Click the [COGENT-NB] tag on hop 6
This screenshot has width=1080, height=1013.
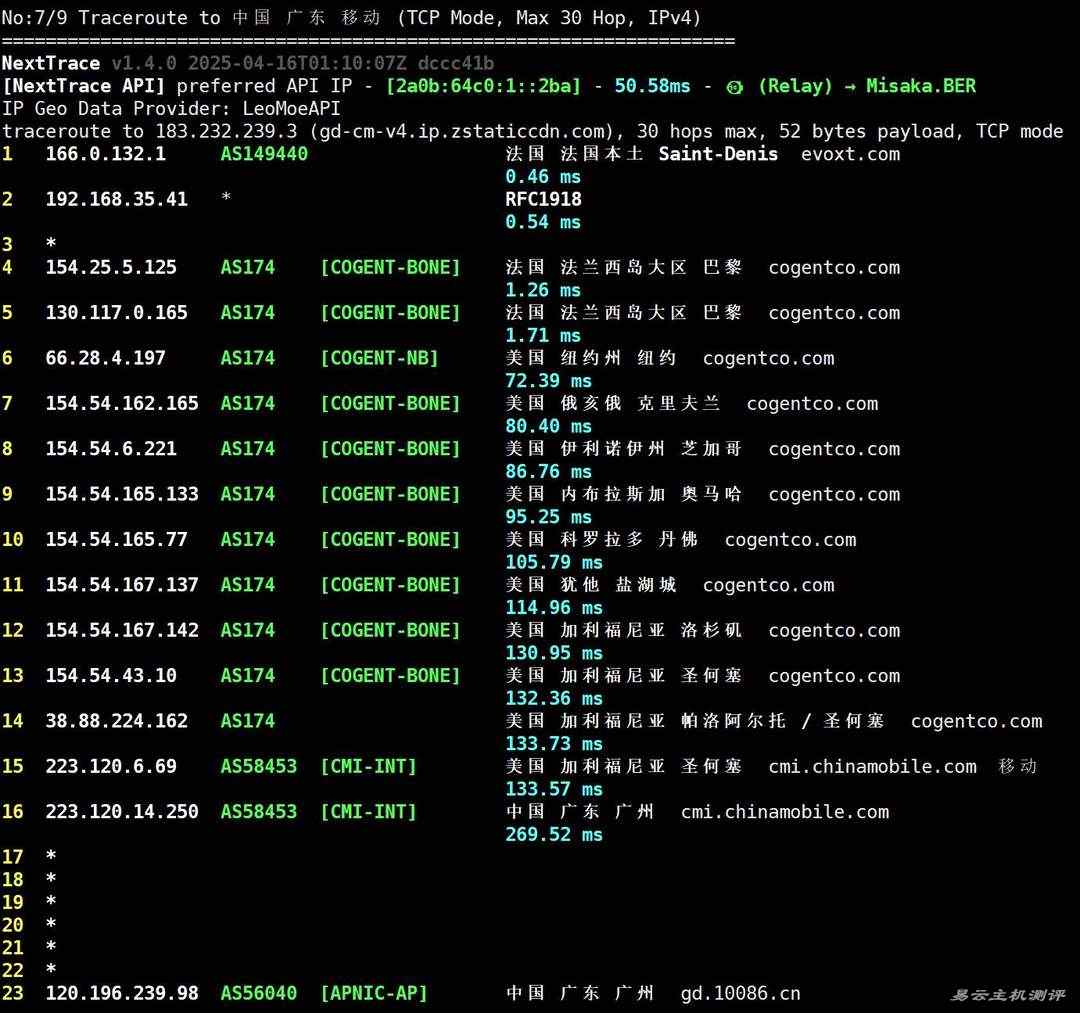[380, 358]
